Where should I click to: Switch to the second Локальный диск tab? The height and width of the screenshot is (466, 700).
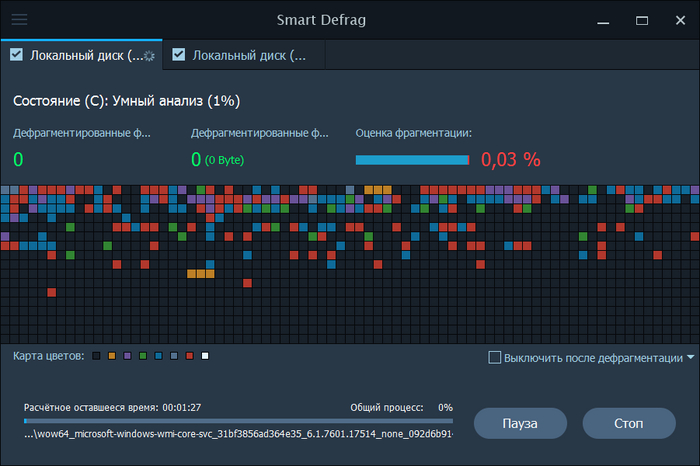[244, 55]
